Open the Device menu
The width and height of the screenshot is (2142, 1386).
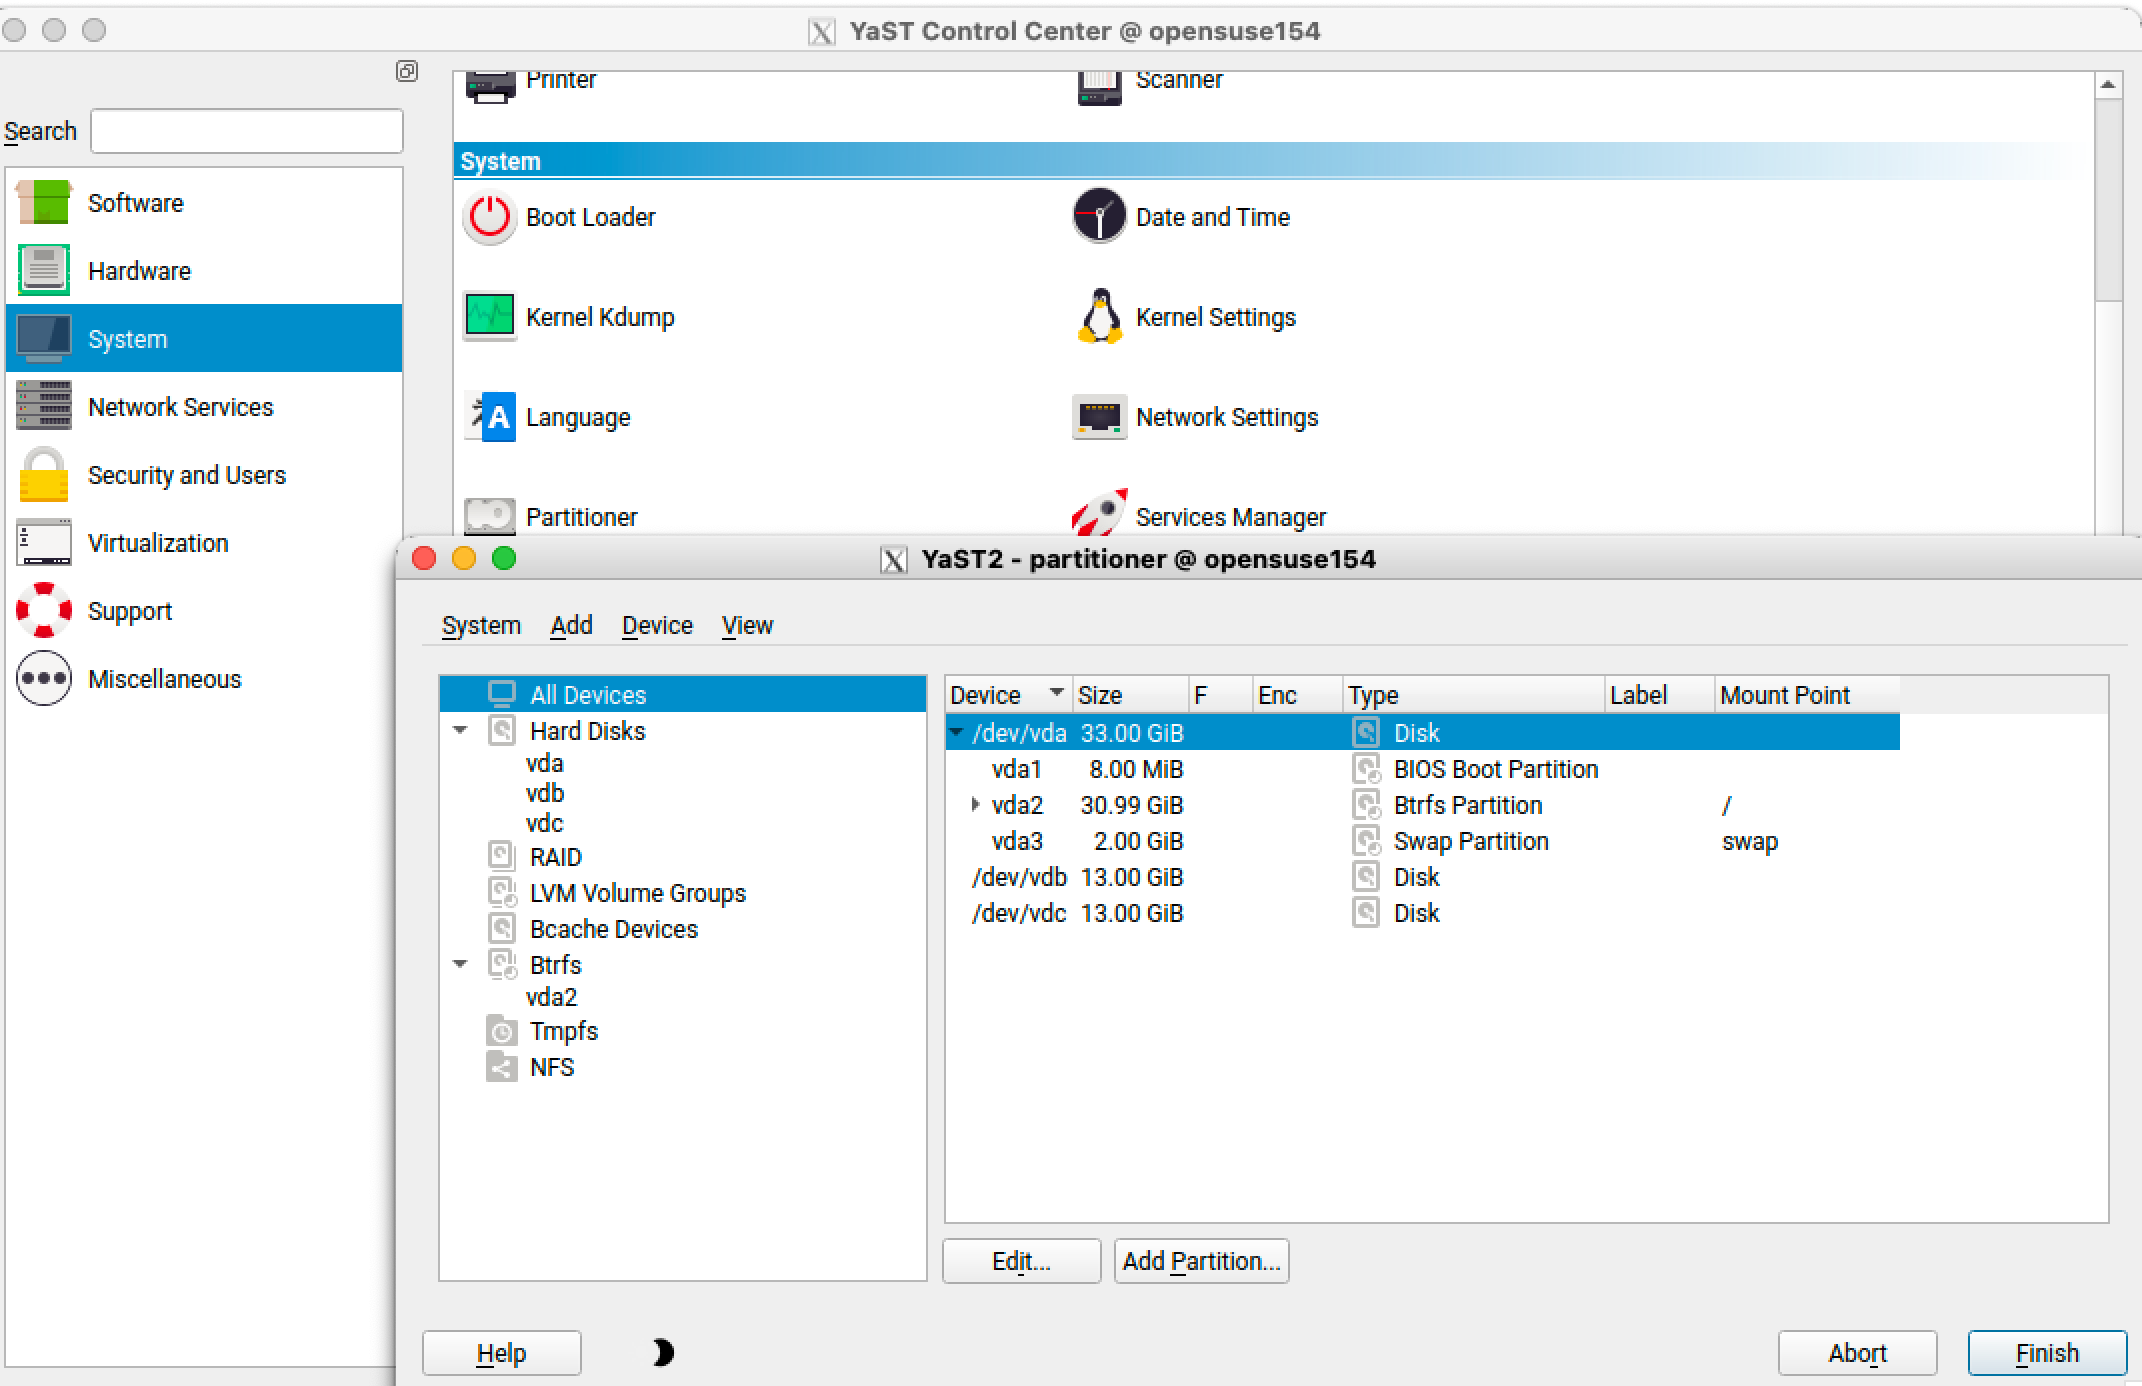[657, 625]
